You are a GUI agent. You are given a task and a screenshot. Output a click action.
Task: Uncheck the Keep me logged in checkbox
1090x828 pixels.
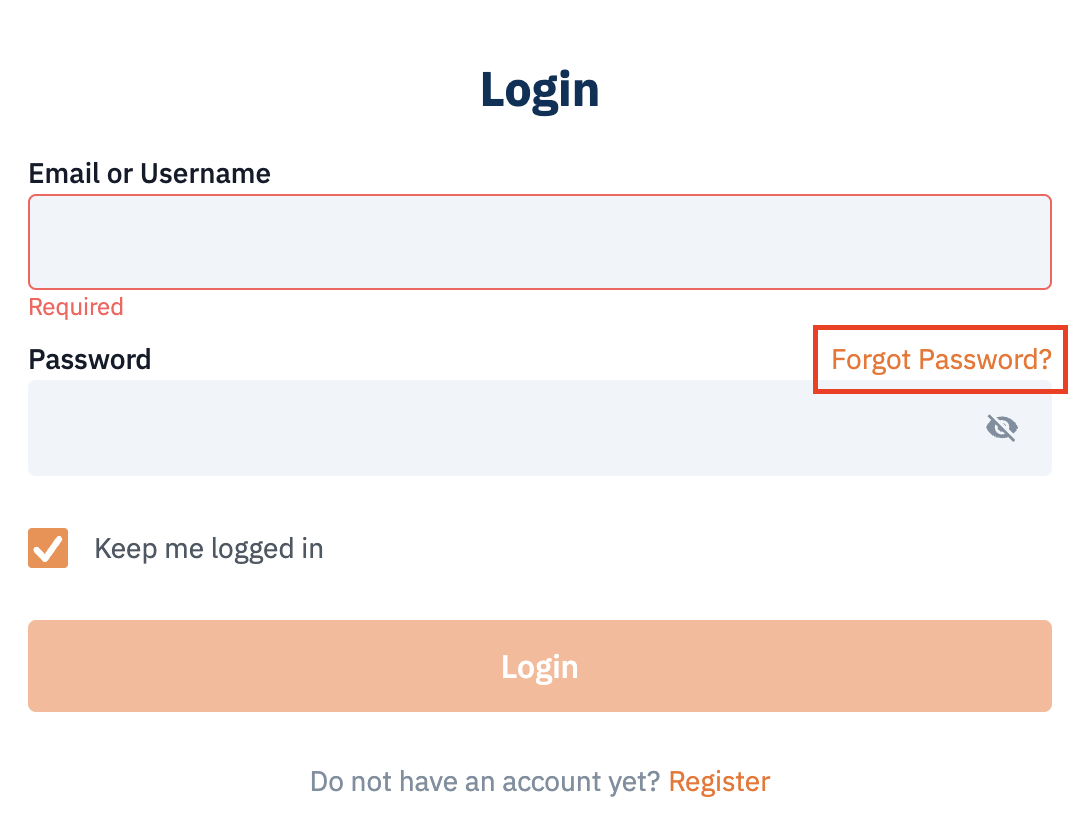pyautogui.click(x=48, y=548)
